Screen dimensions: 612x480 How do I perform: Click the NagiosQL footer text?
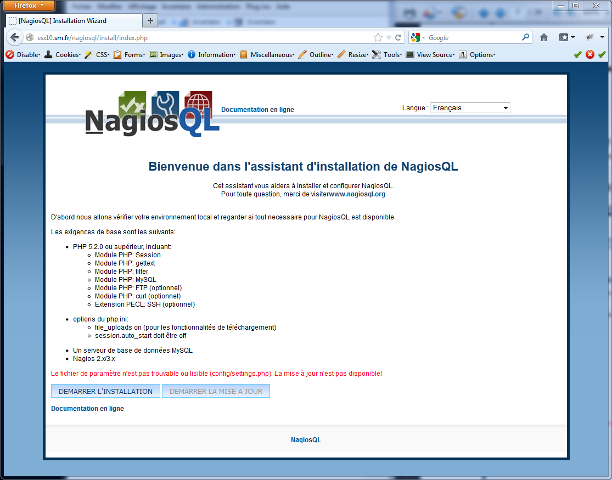tap(306, 440)
